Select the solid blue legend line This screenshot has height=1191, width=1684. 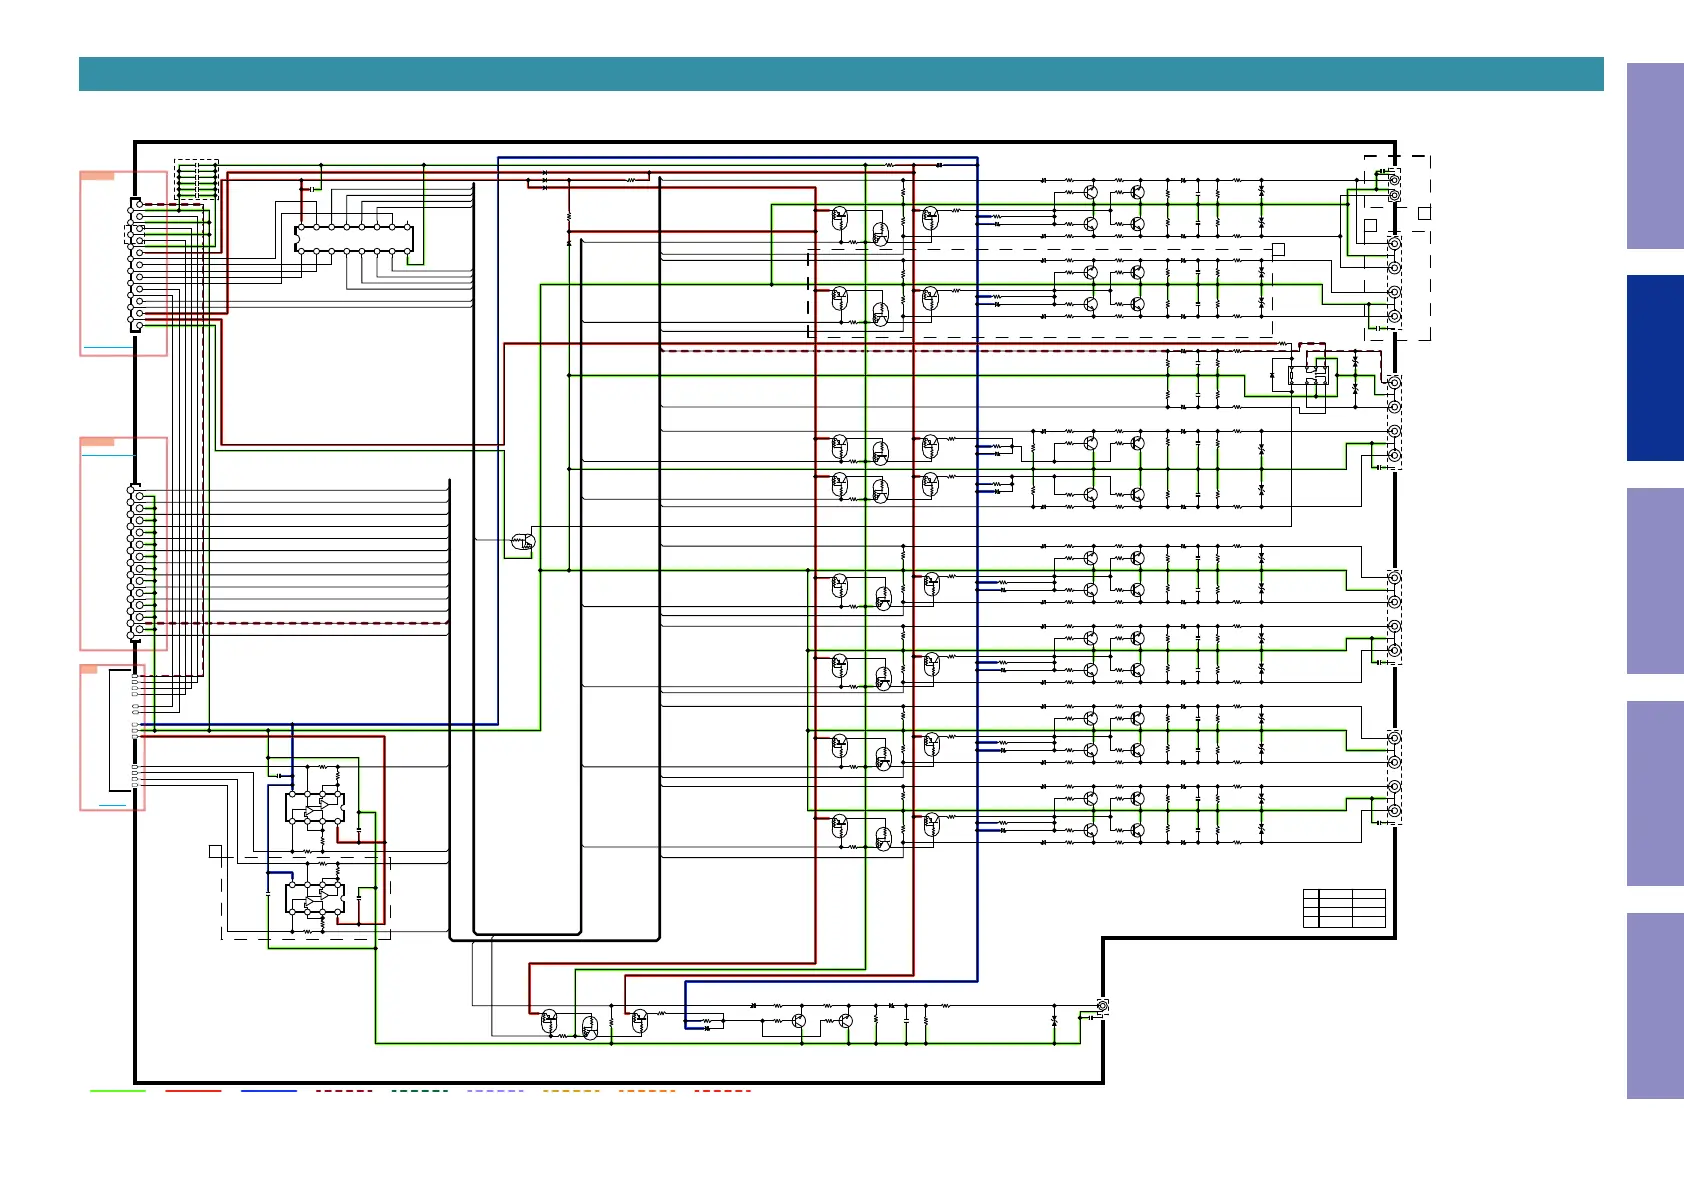[x=268, y=1091]
